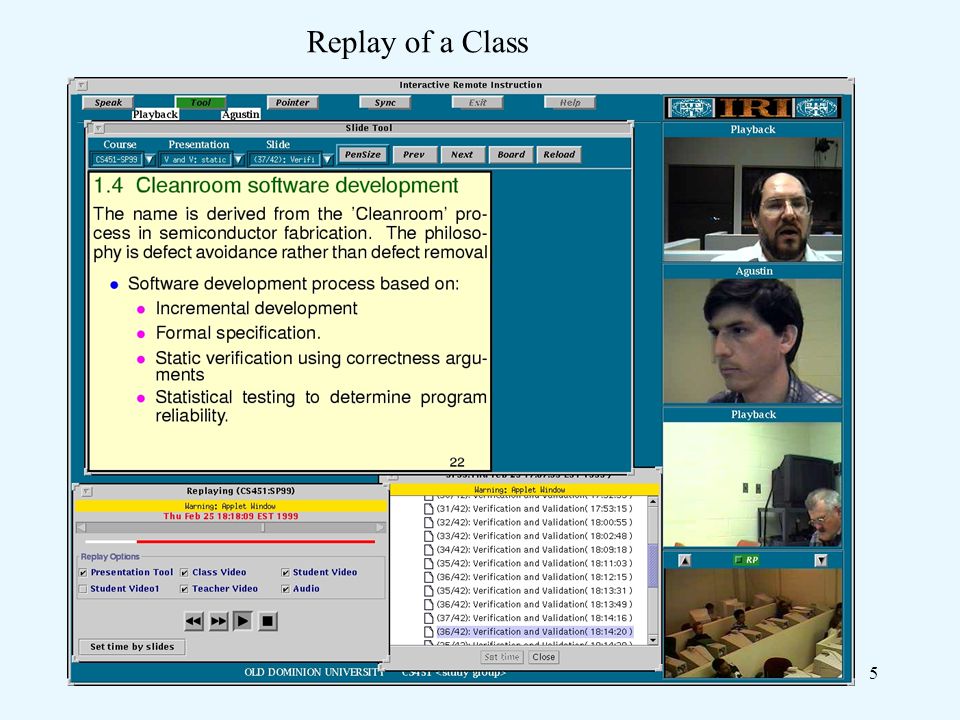
Task: Toggle the RP indicator button
Action: click(x=747, y=560)
